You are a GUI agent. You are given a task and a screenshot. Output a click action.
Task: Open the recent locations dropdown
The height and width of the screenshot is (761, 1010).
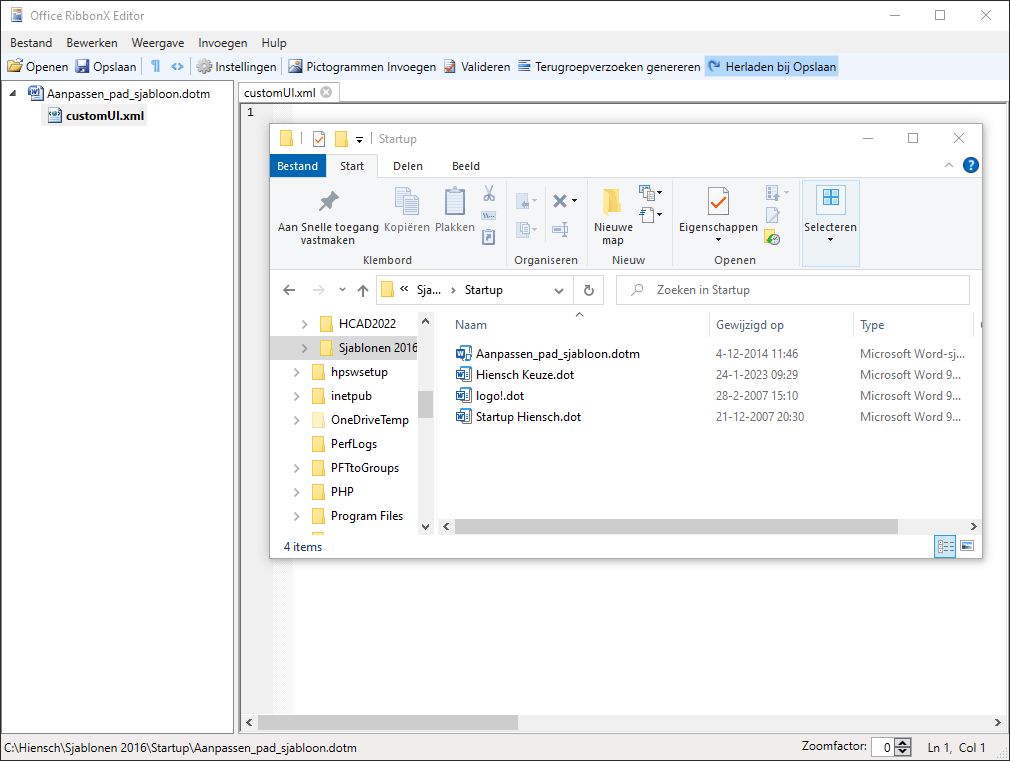342,290
